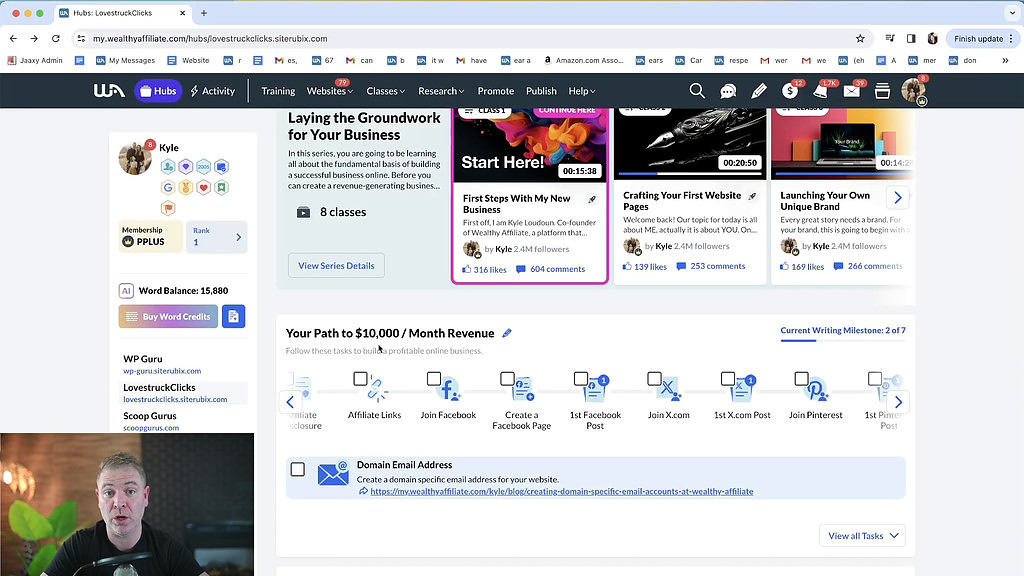
Task: Expand View all Tasks at the bottom
Action: [x=861, y=535]
